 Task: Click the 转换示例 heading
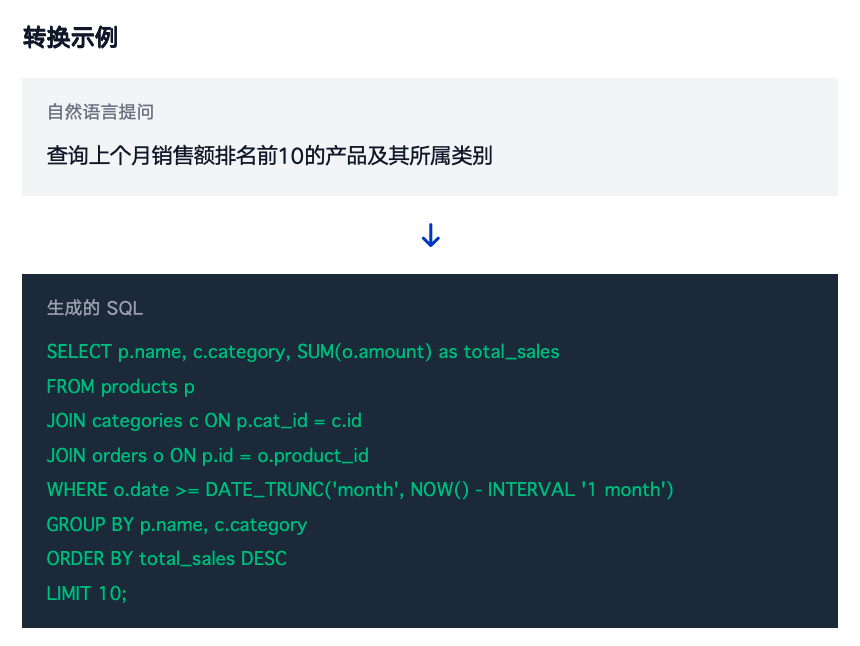[x=70, y=38]
